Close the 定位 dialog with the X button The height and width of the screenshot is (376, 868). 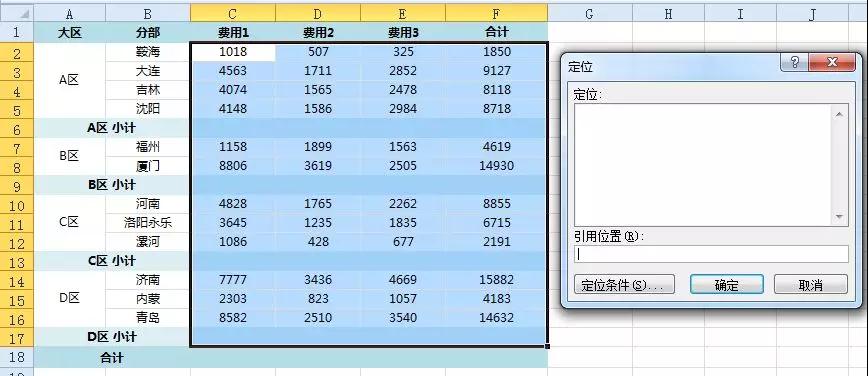[x=831, y=62]
